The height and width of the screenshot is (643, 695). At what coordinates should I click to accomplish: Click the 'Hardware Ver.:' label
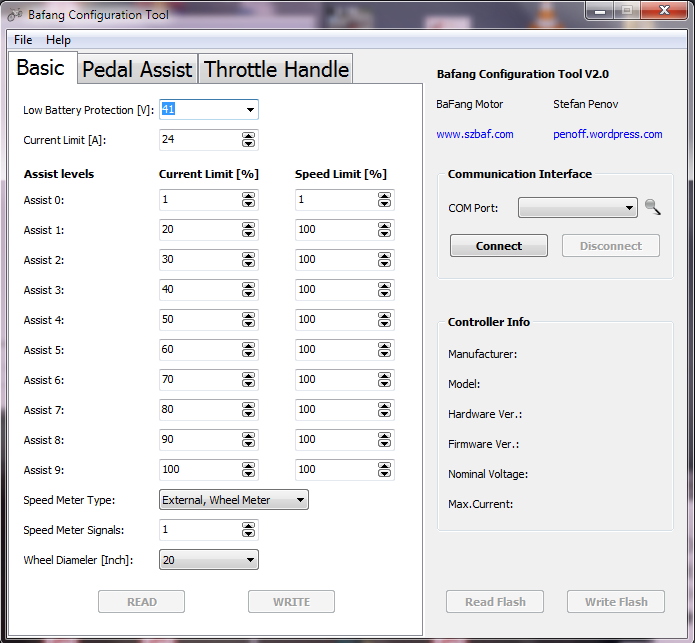pyautogui.click(x=485, y=414)
